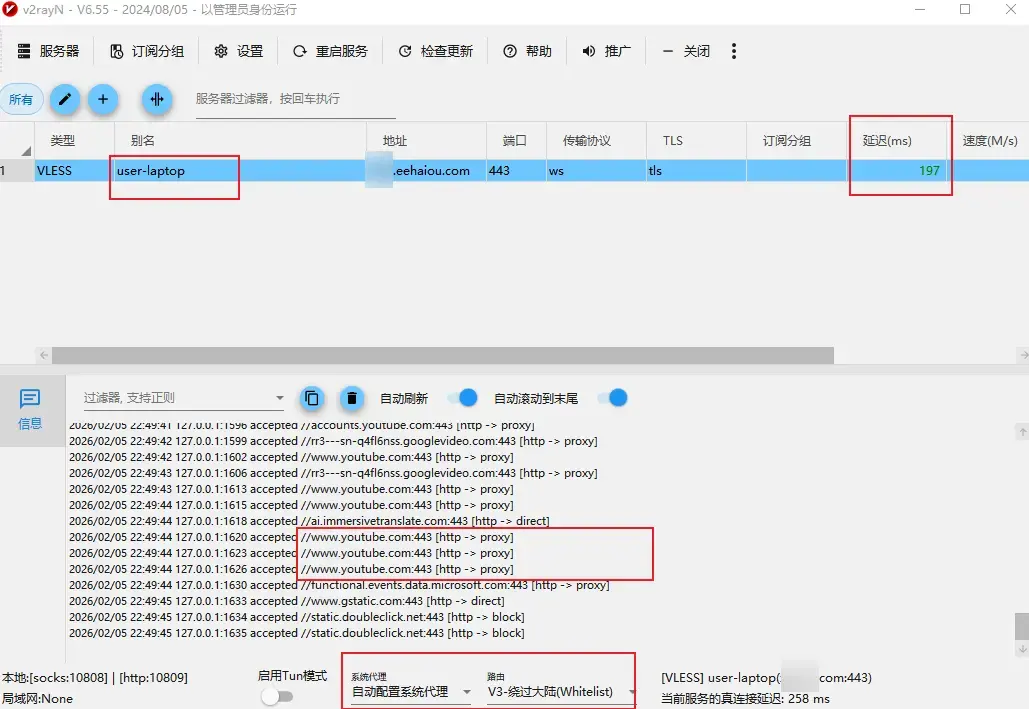The width and height of the screenshot is (1029, 709).
Task: Open the 系统代理 dropdown
Action: 410,691
